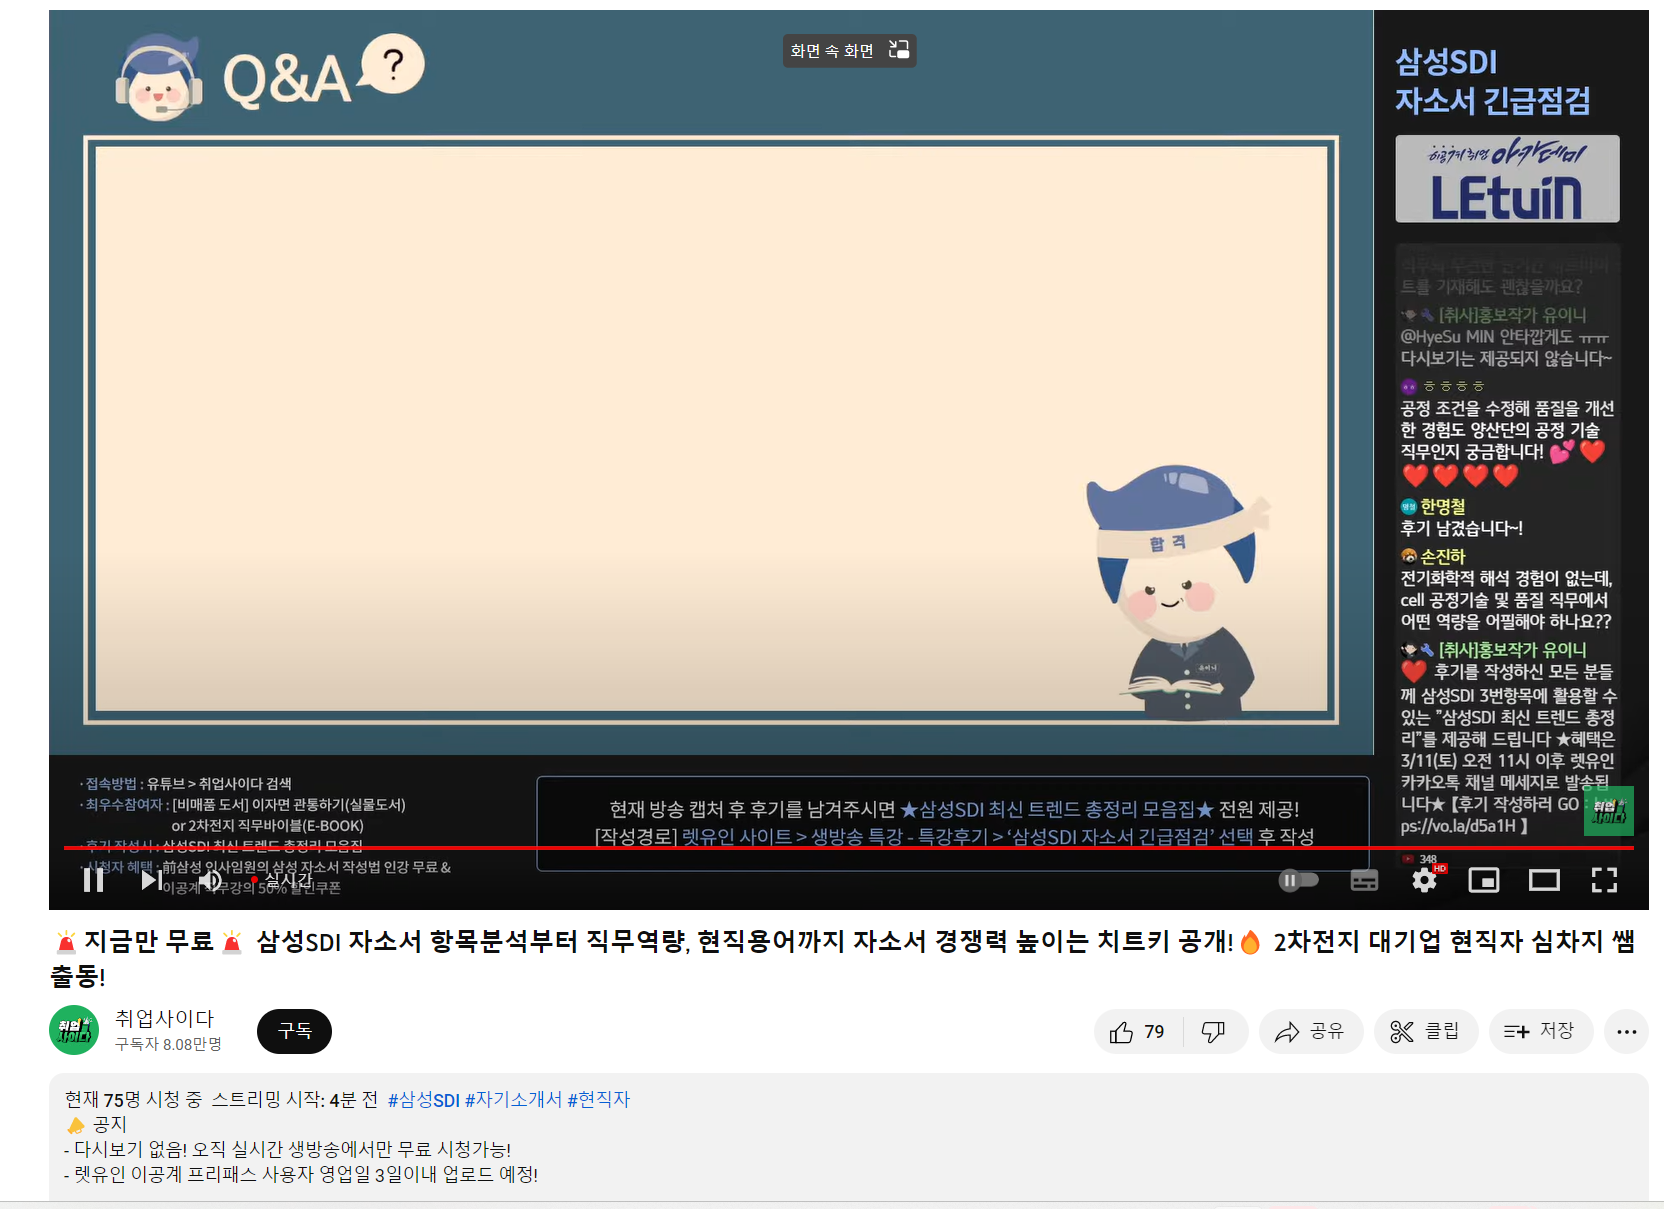Image resolution: width=1664 pixels, height=1209 pixels.
Task: Open more actions three-dot menu
Action: click(1626, 1032)
